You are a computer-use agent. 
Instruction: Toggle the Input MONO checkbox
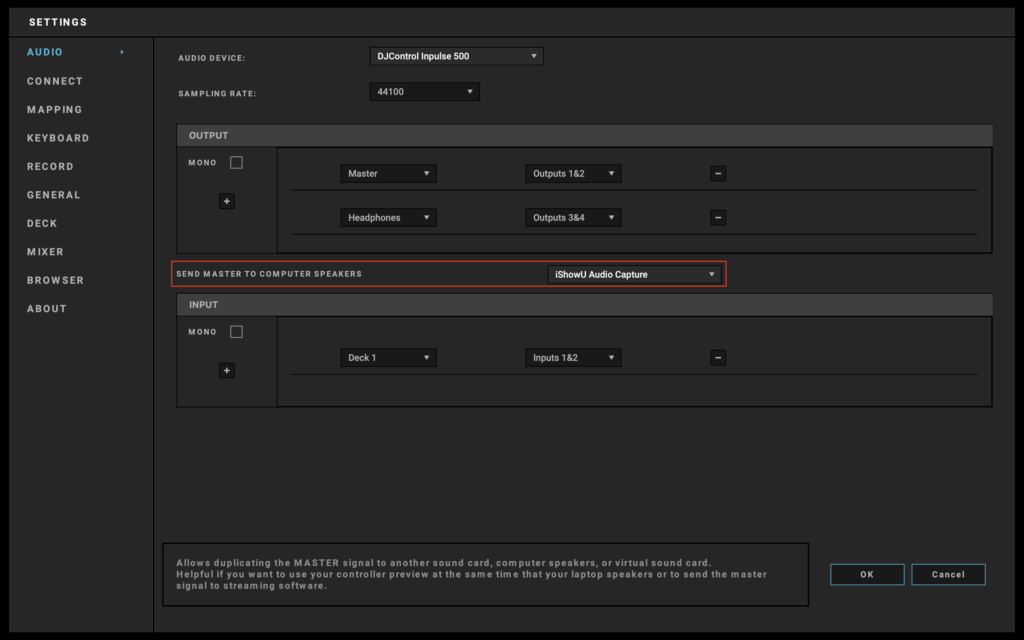(236, 332)
